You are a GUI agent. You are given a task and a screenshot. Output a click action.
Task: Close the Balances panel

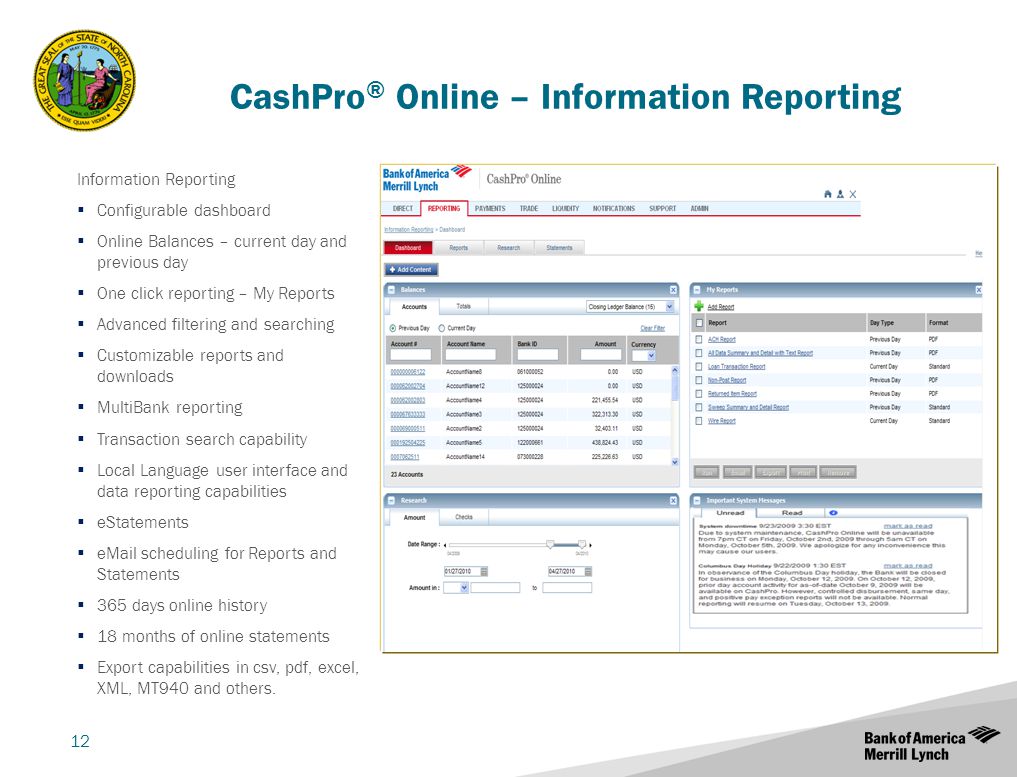click(673, 290)
